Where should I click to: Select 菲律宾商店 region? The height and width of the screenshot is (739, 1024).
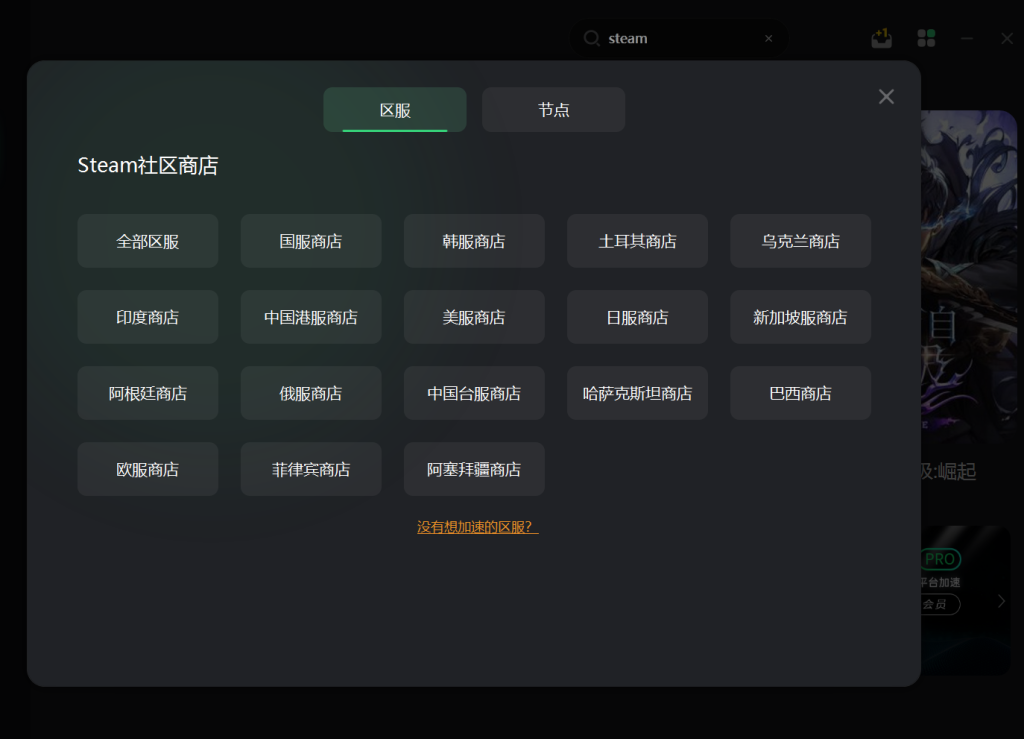coord(311,469)
